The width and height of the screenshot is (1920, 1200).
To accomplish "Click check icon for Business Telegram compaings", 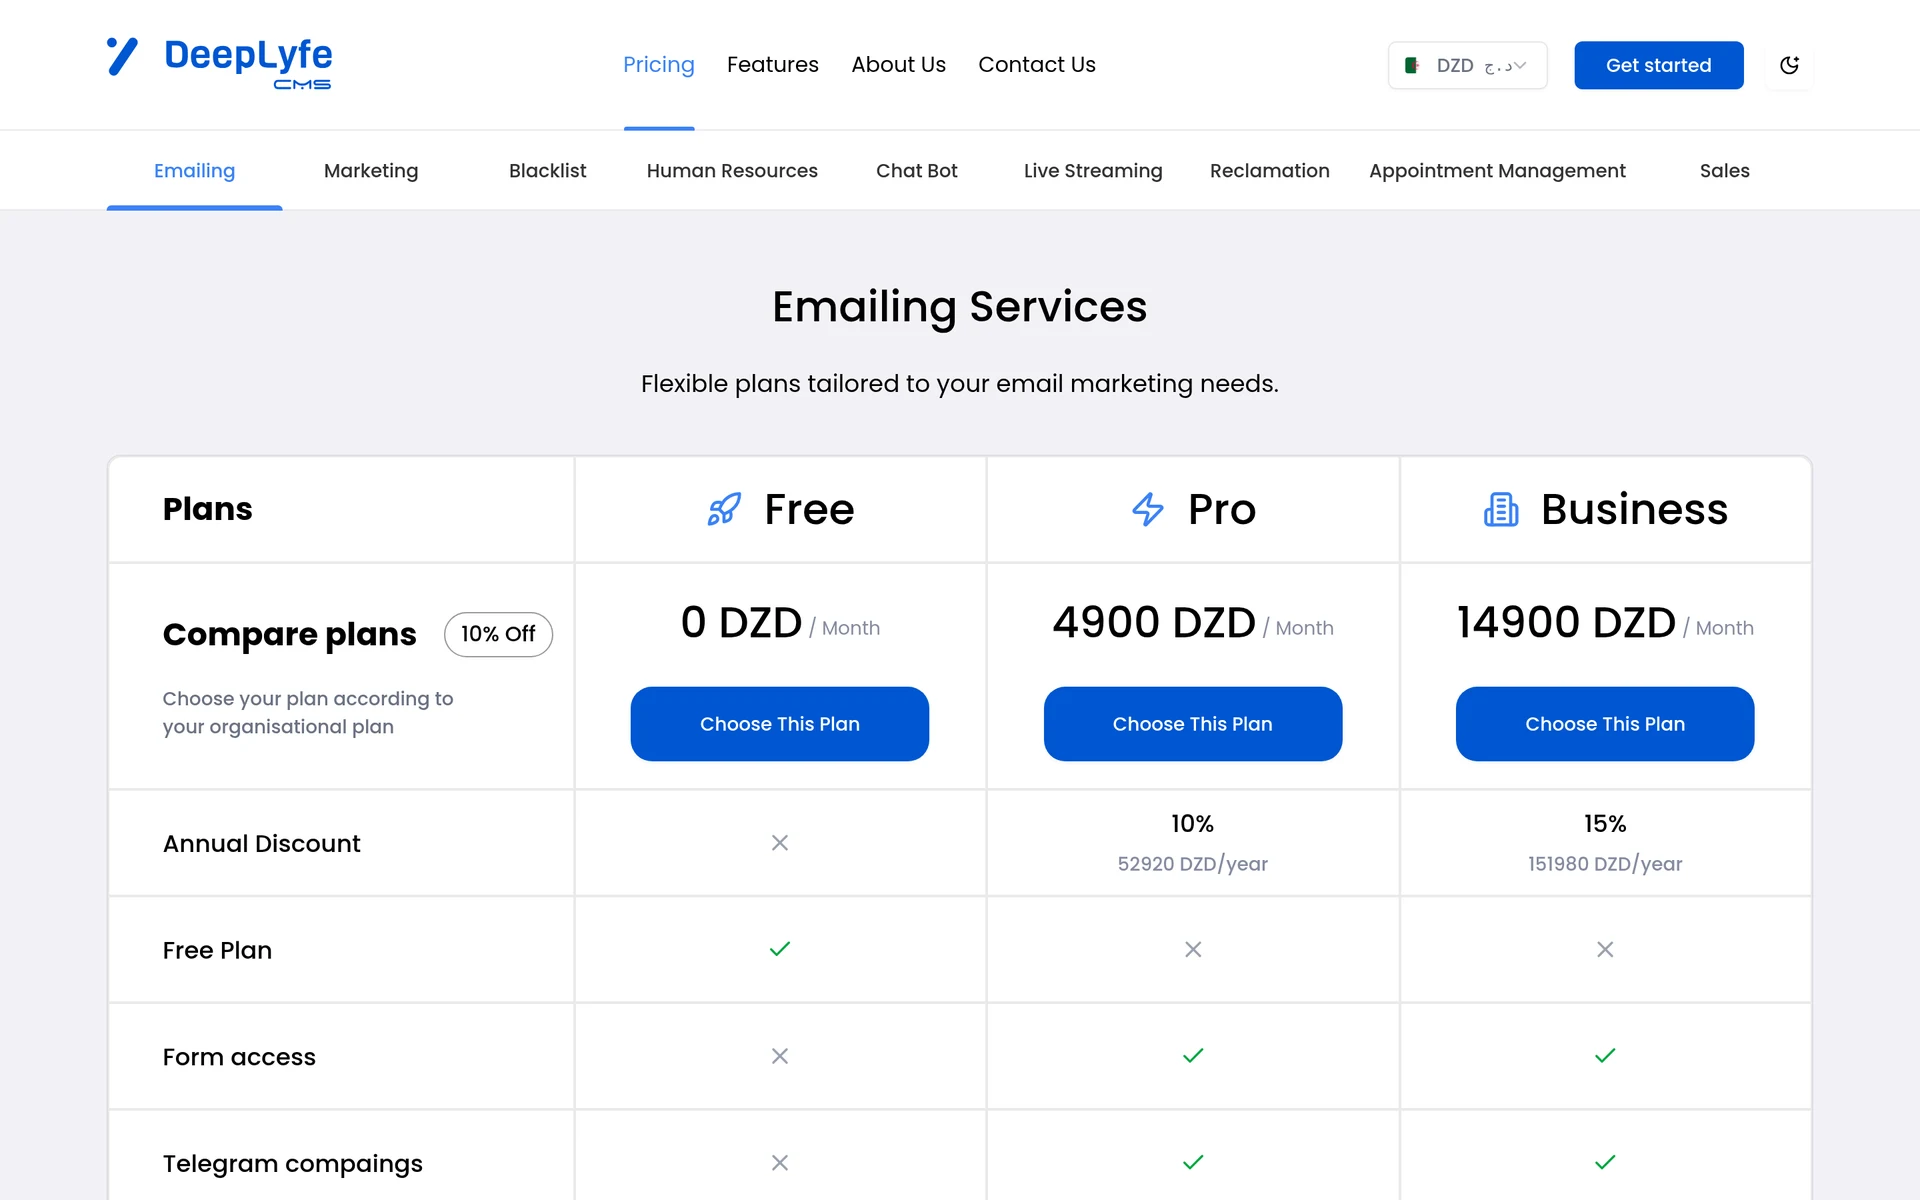I will pos(1605,1162).
